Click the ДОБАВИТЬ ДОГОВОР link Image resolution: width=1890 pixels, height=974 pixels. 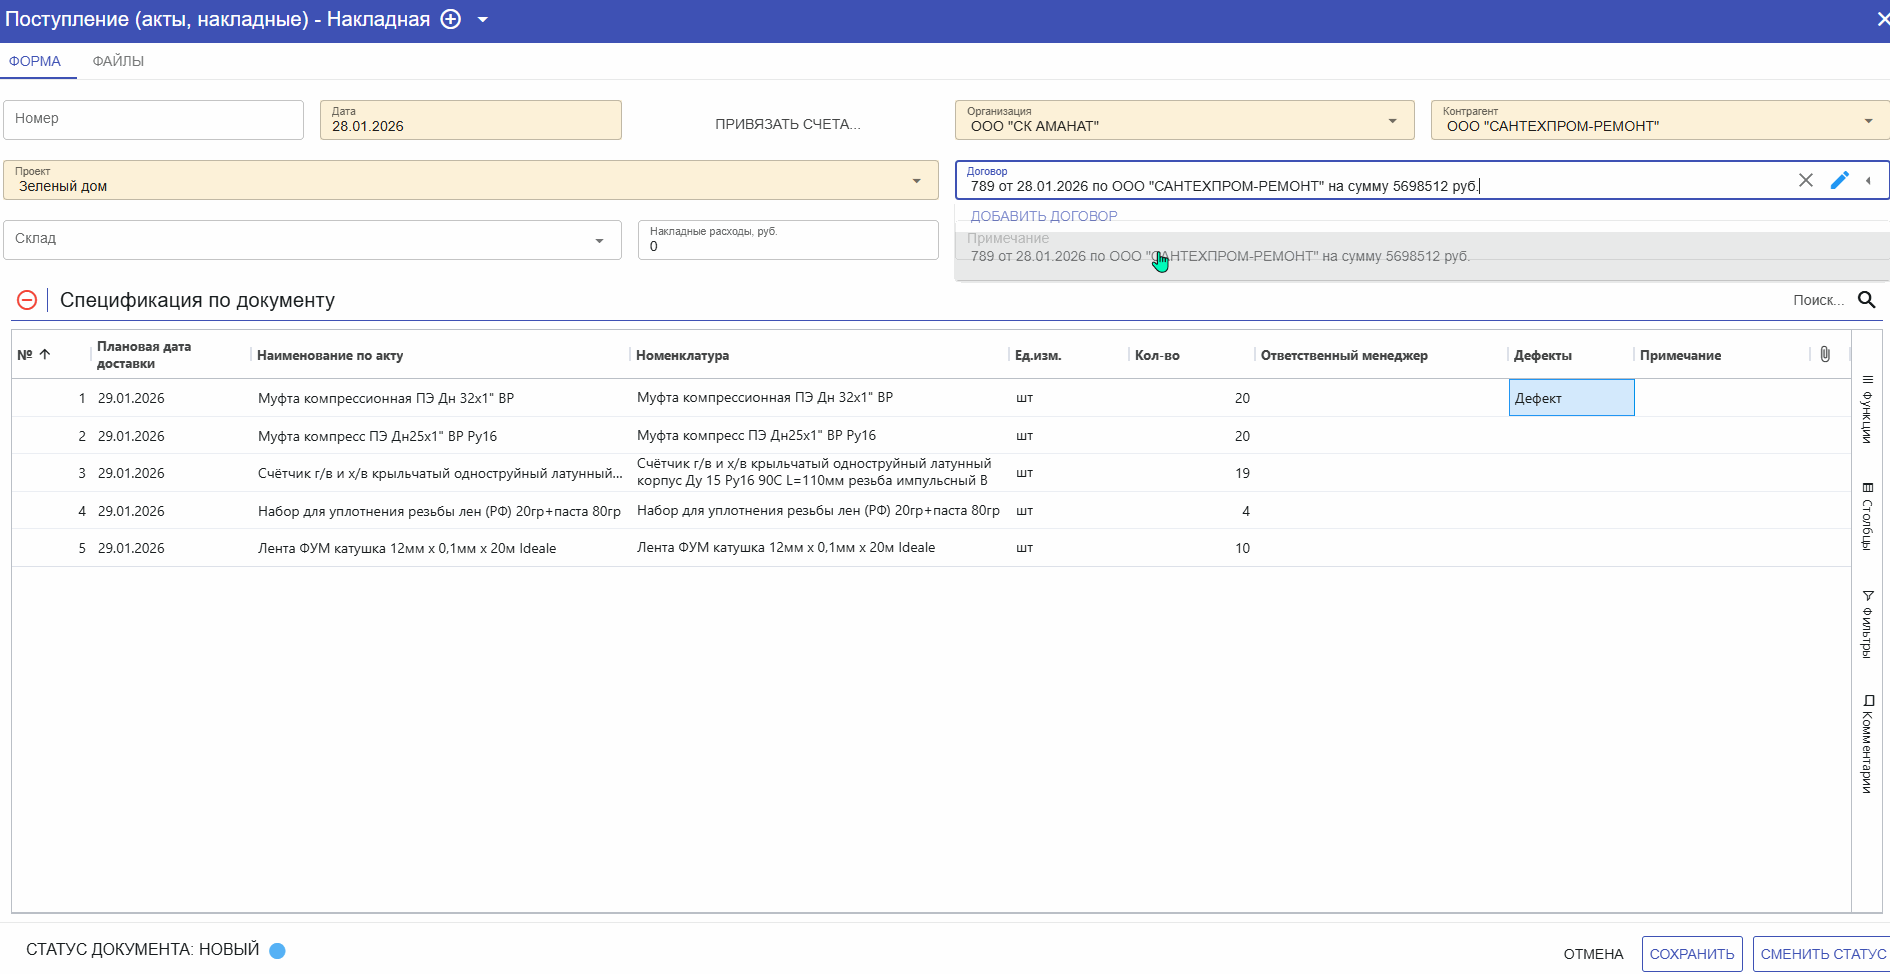[1044, 216]
